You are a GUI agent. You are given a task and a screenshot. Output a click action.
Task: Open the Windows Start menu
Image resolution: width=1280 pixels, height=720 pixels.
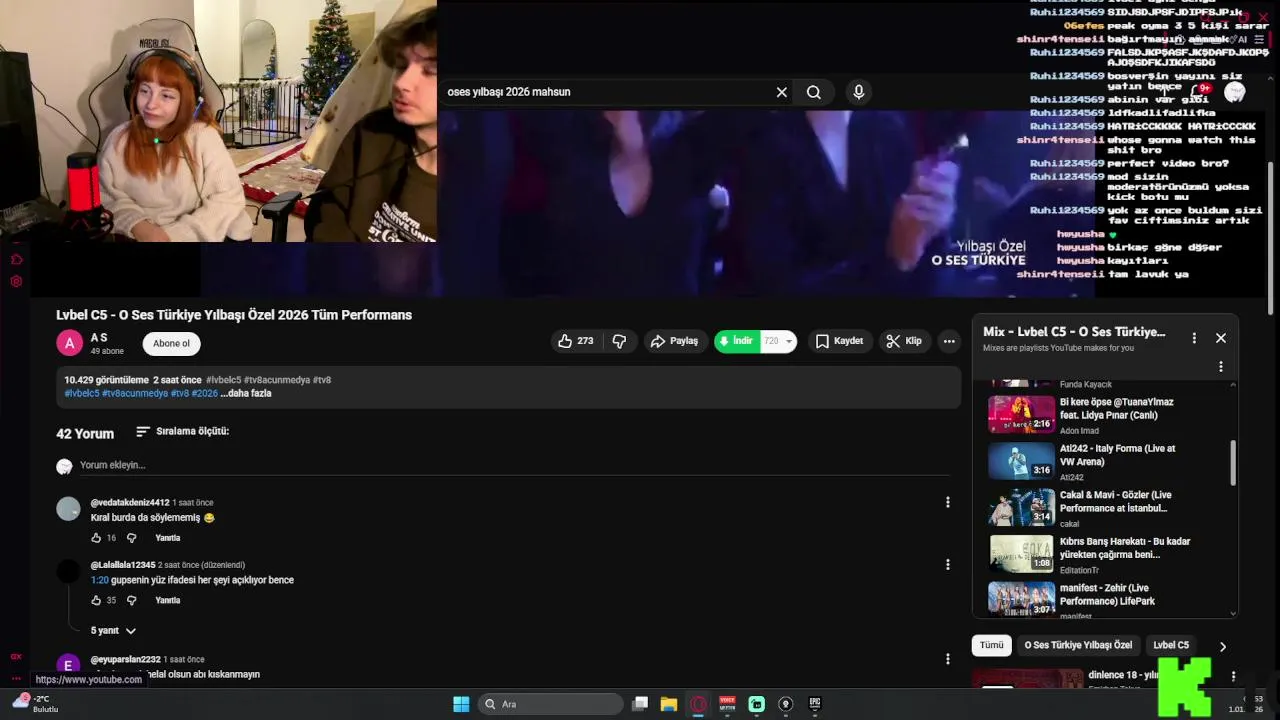(461, 704)
